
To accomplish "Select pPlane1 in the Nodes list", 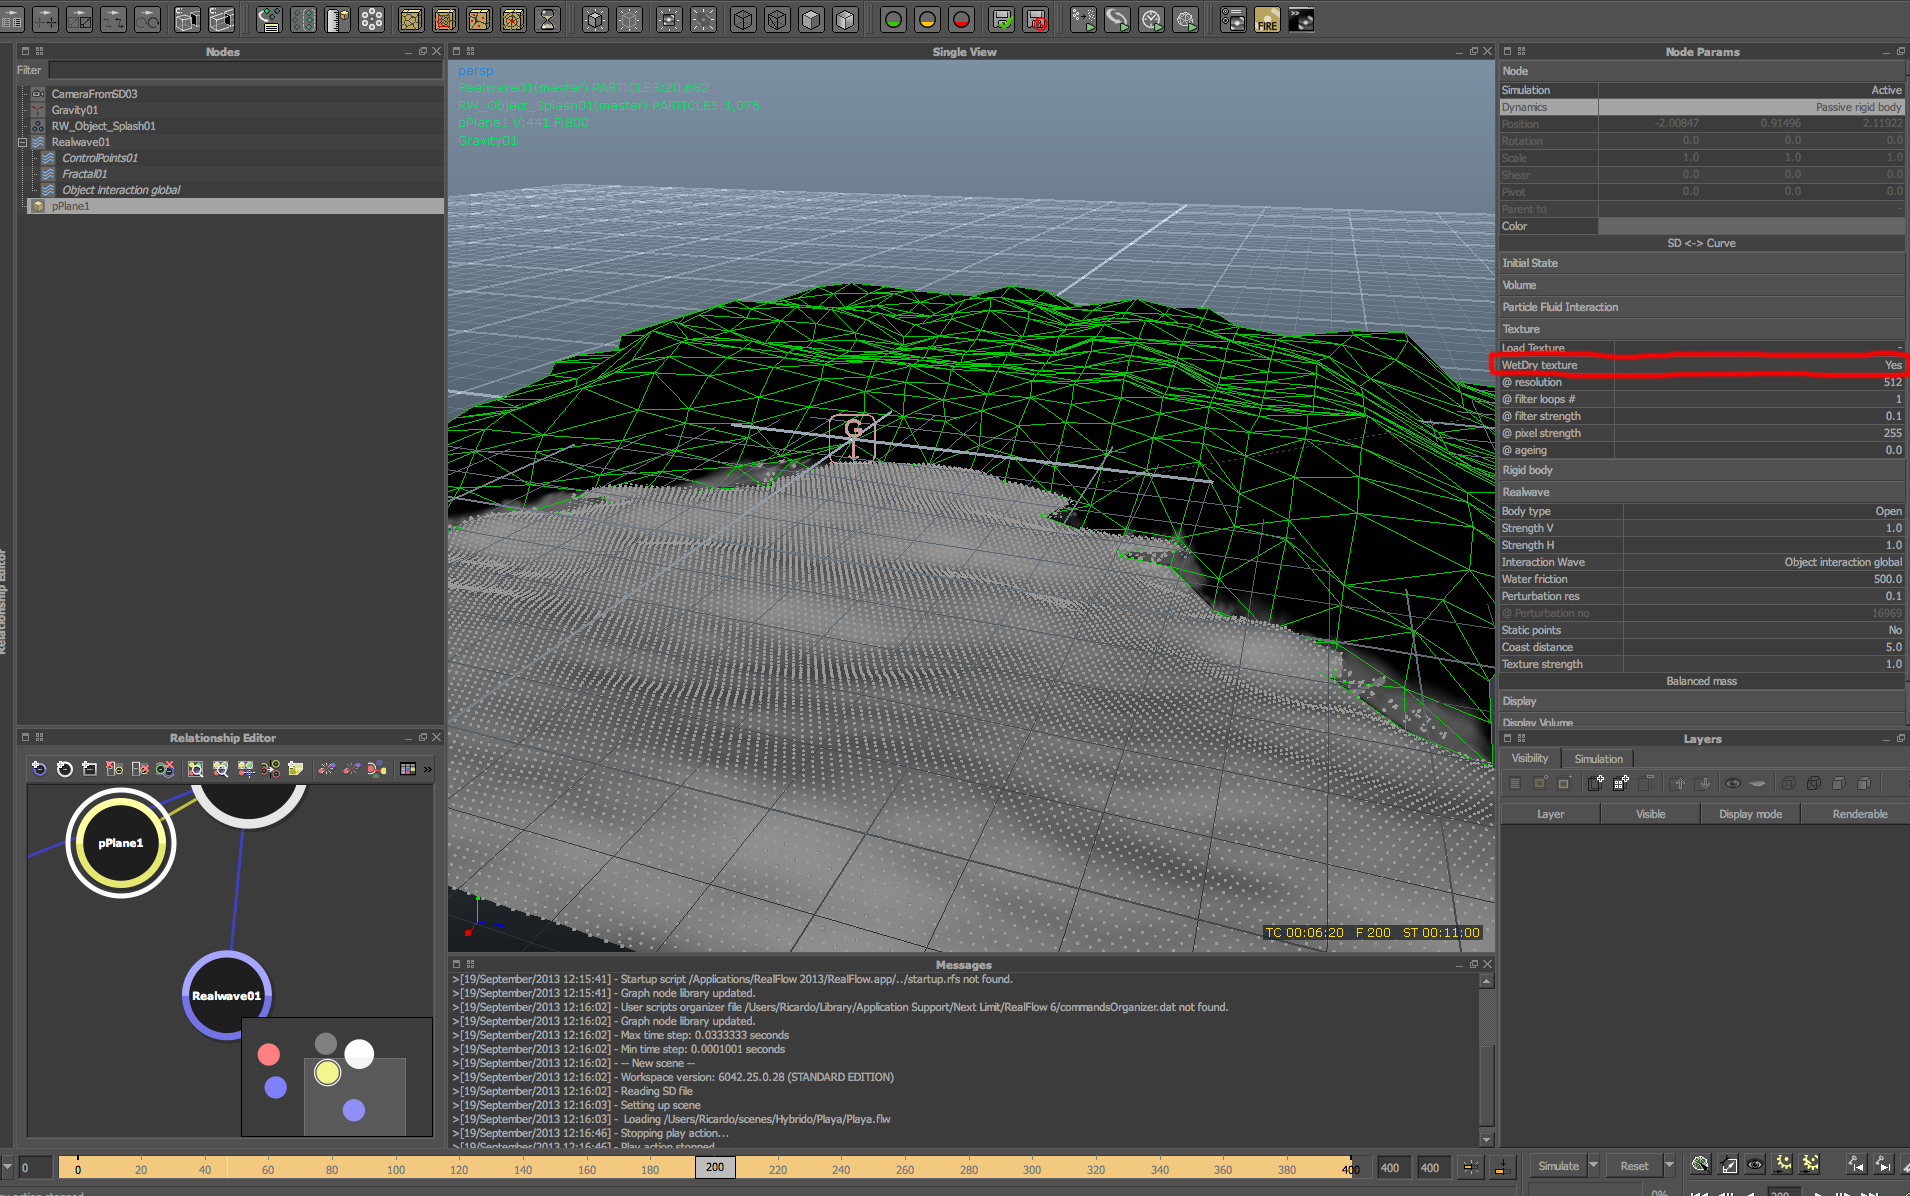I will [71, 206].
